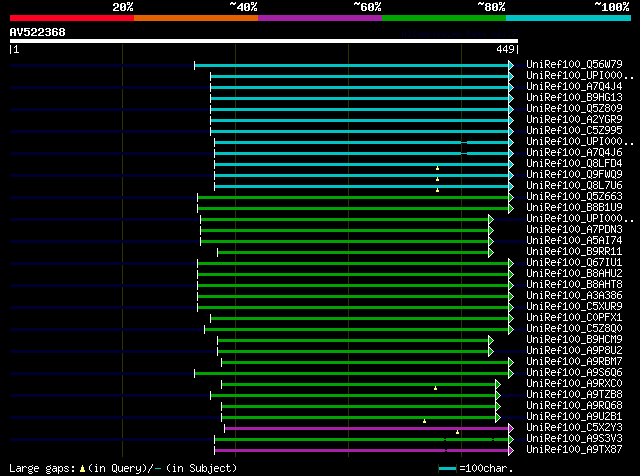Image resolution: width=640 pixels, height=476 pixels.
Task: Select the UniRef100_Q8LFD4 label
Action: [x=574, y=164]
